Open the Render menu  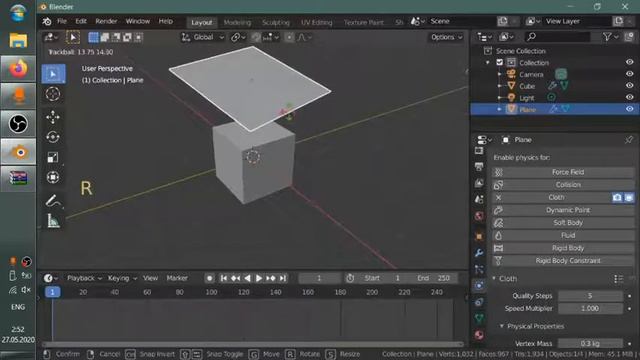click(106, 21)
